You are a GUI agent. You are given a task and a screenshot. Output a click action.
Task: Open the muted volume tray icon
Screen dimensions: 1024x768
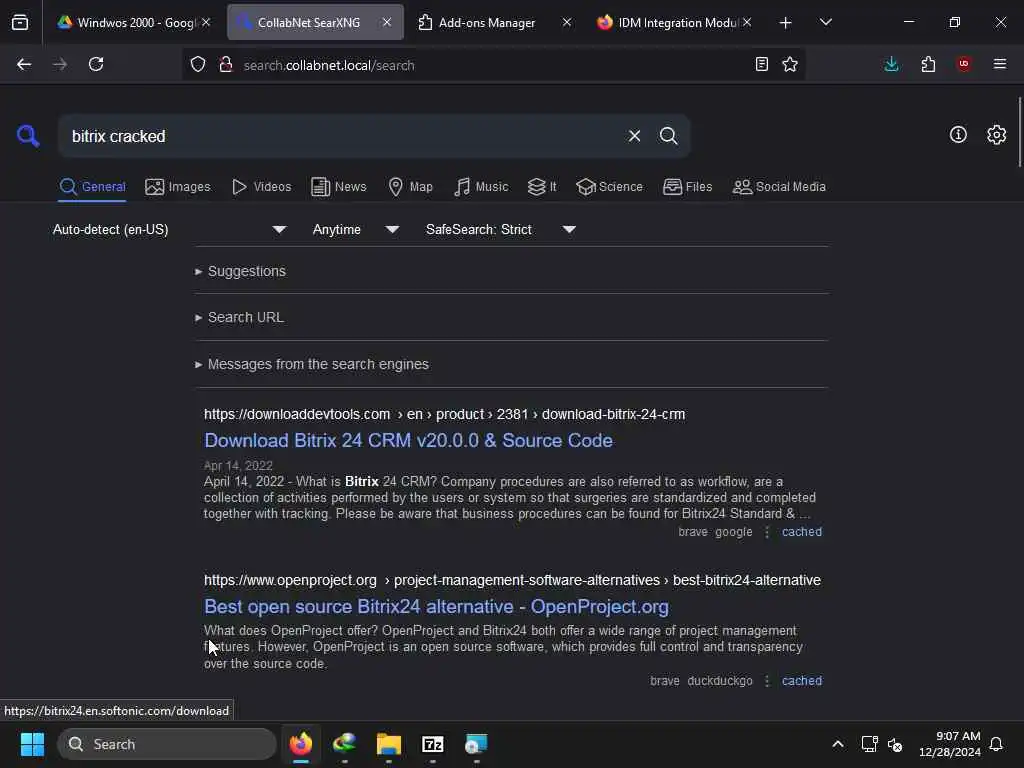point(895,744)
